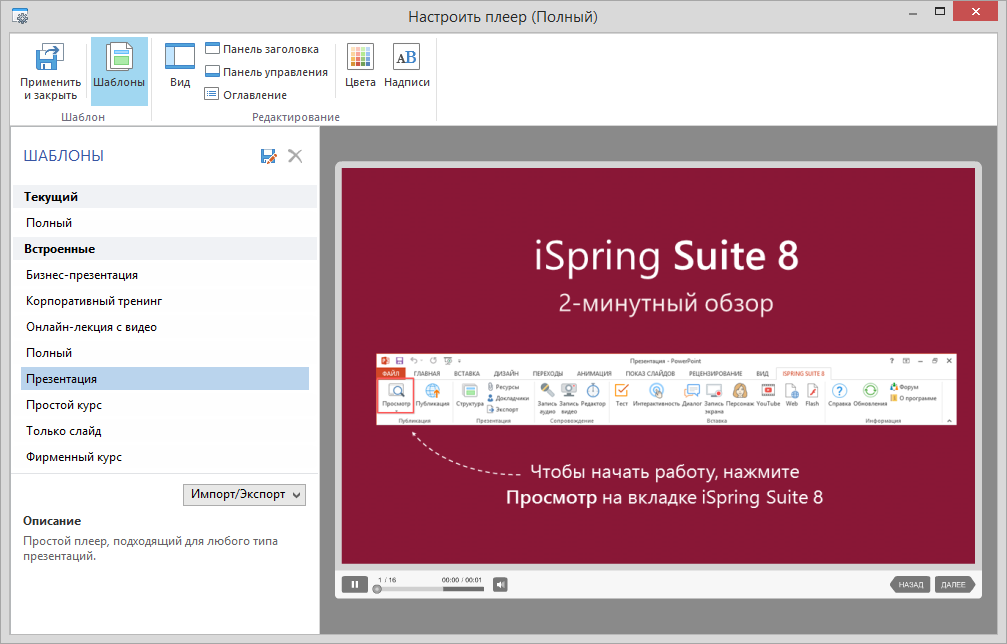Open the Цвета color scheme editor
Image resolution: width=1007 pixels, height=644 pixels.
click(x=360, y=65)
